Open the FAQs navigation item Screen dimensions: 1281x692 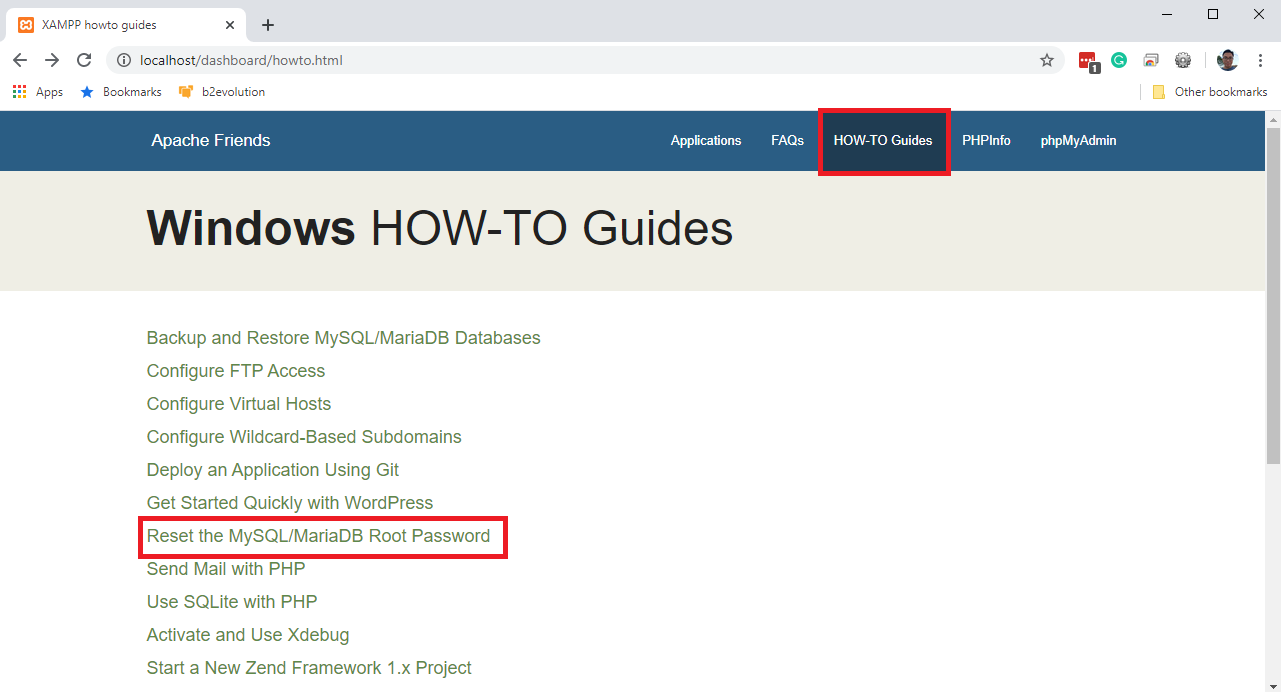coord(787,141)
